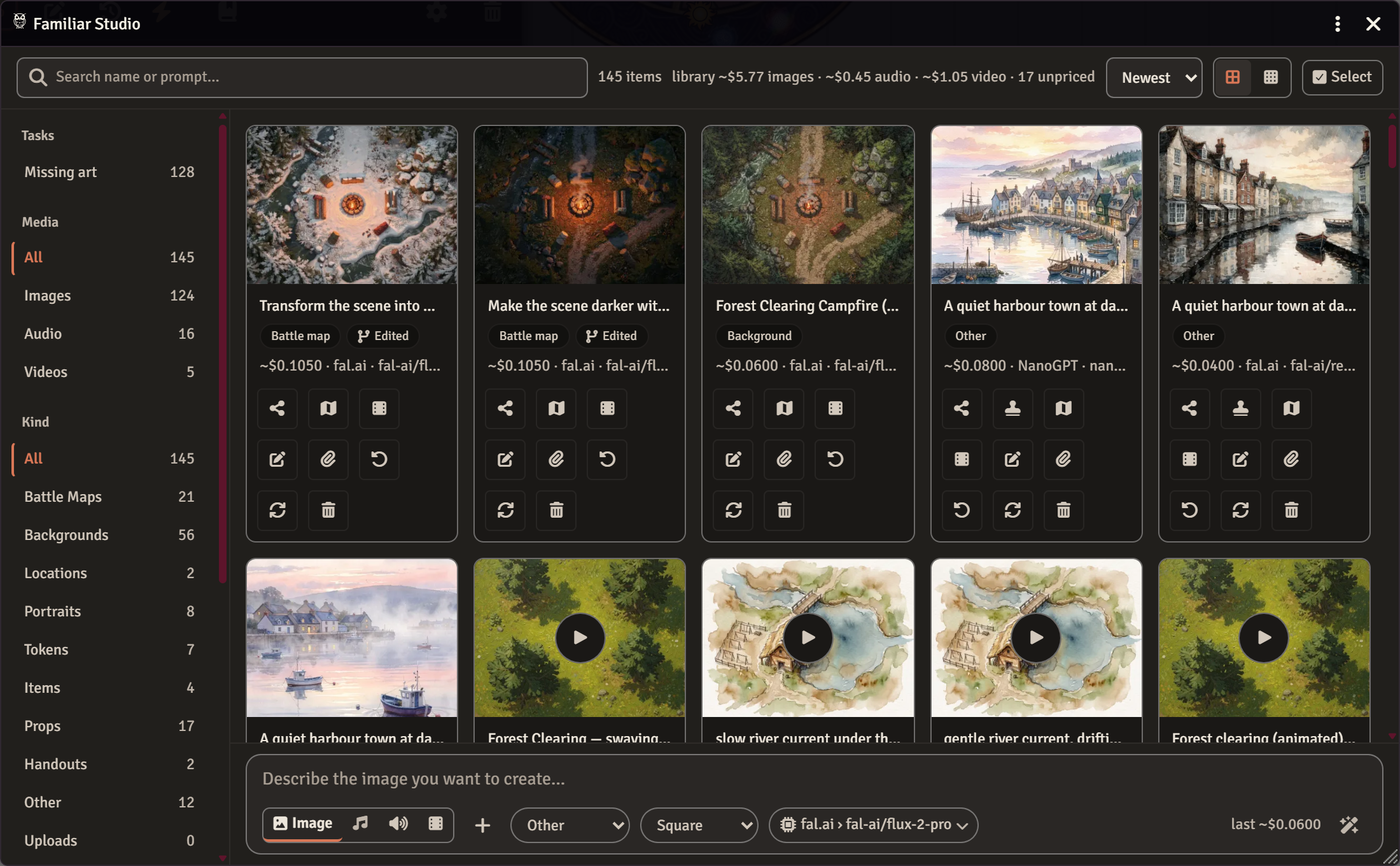
Task: Open the three-dot options menu in the title bar
Action: pyautogui.click(x=1338, y=24)
